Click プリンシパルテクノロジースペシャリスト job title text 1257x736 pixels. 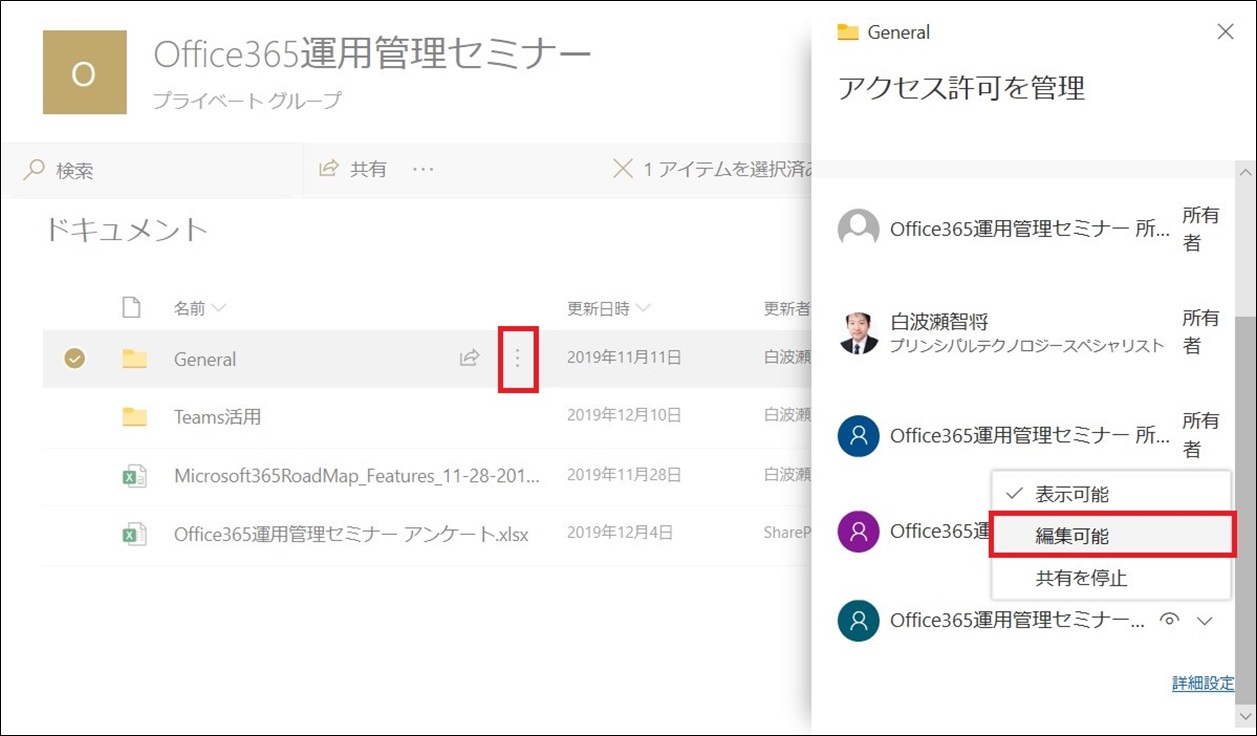point(1027,346)
